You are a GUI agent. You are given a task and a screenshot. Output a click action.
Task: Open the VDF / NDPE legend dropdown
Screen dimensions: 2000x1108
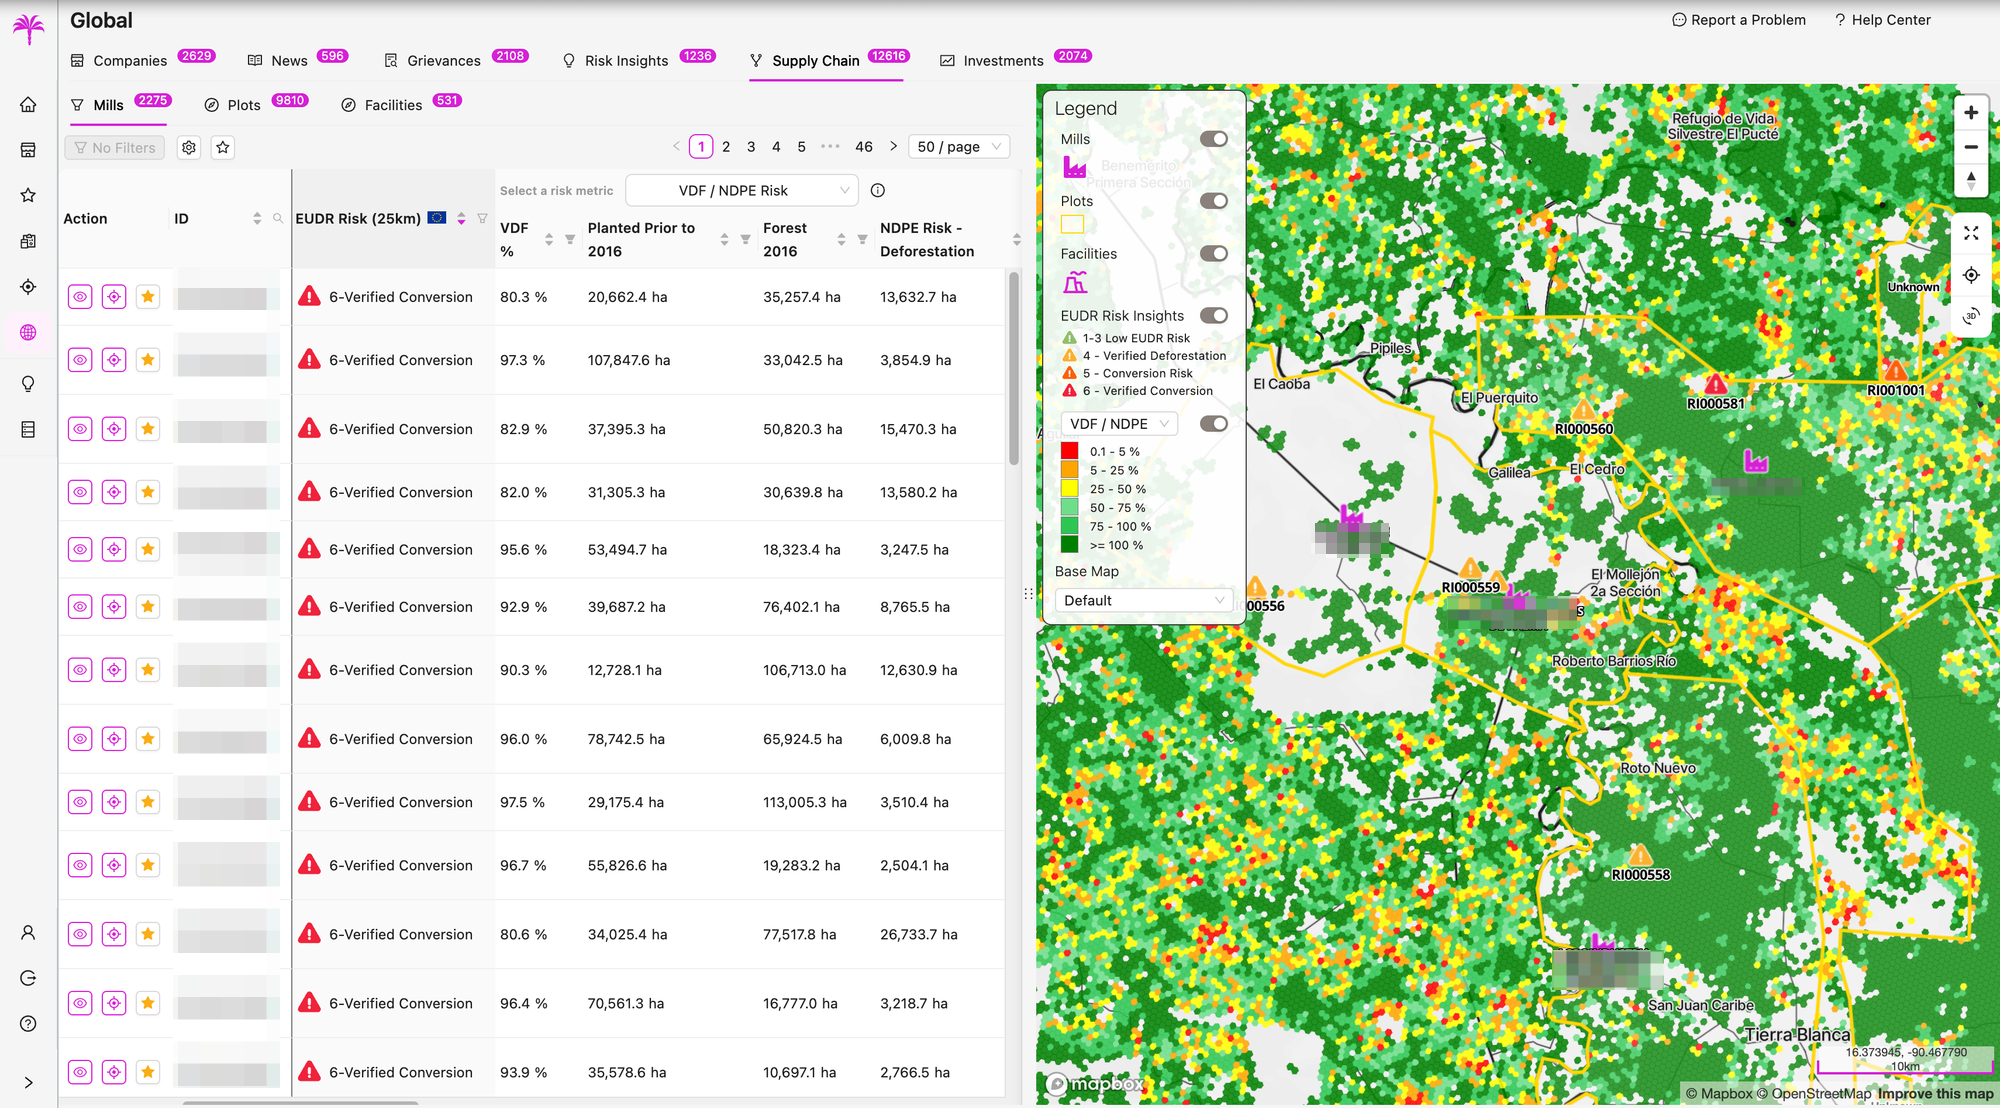pyautogui.click(x=1119, y=424)
